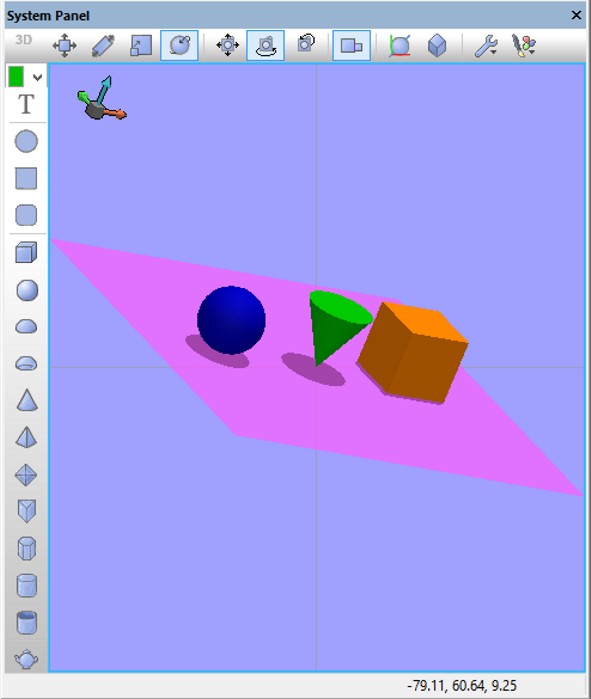Select the move object tool icon
This screenshot has width=591, height=699.
pyautogui.click(x=65, y=45)
